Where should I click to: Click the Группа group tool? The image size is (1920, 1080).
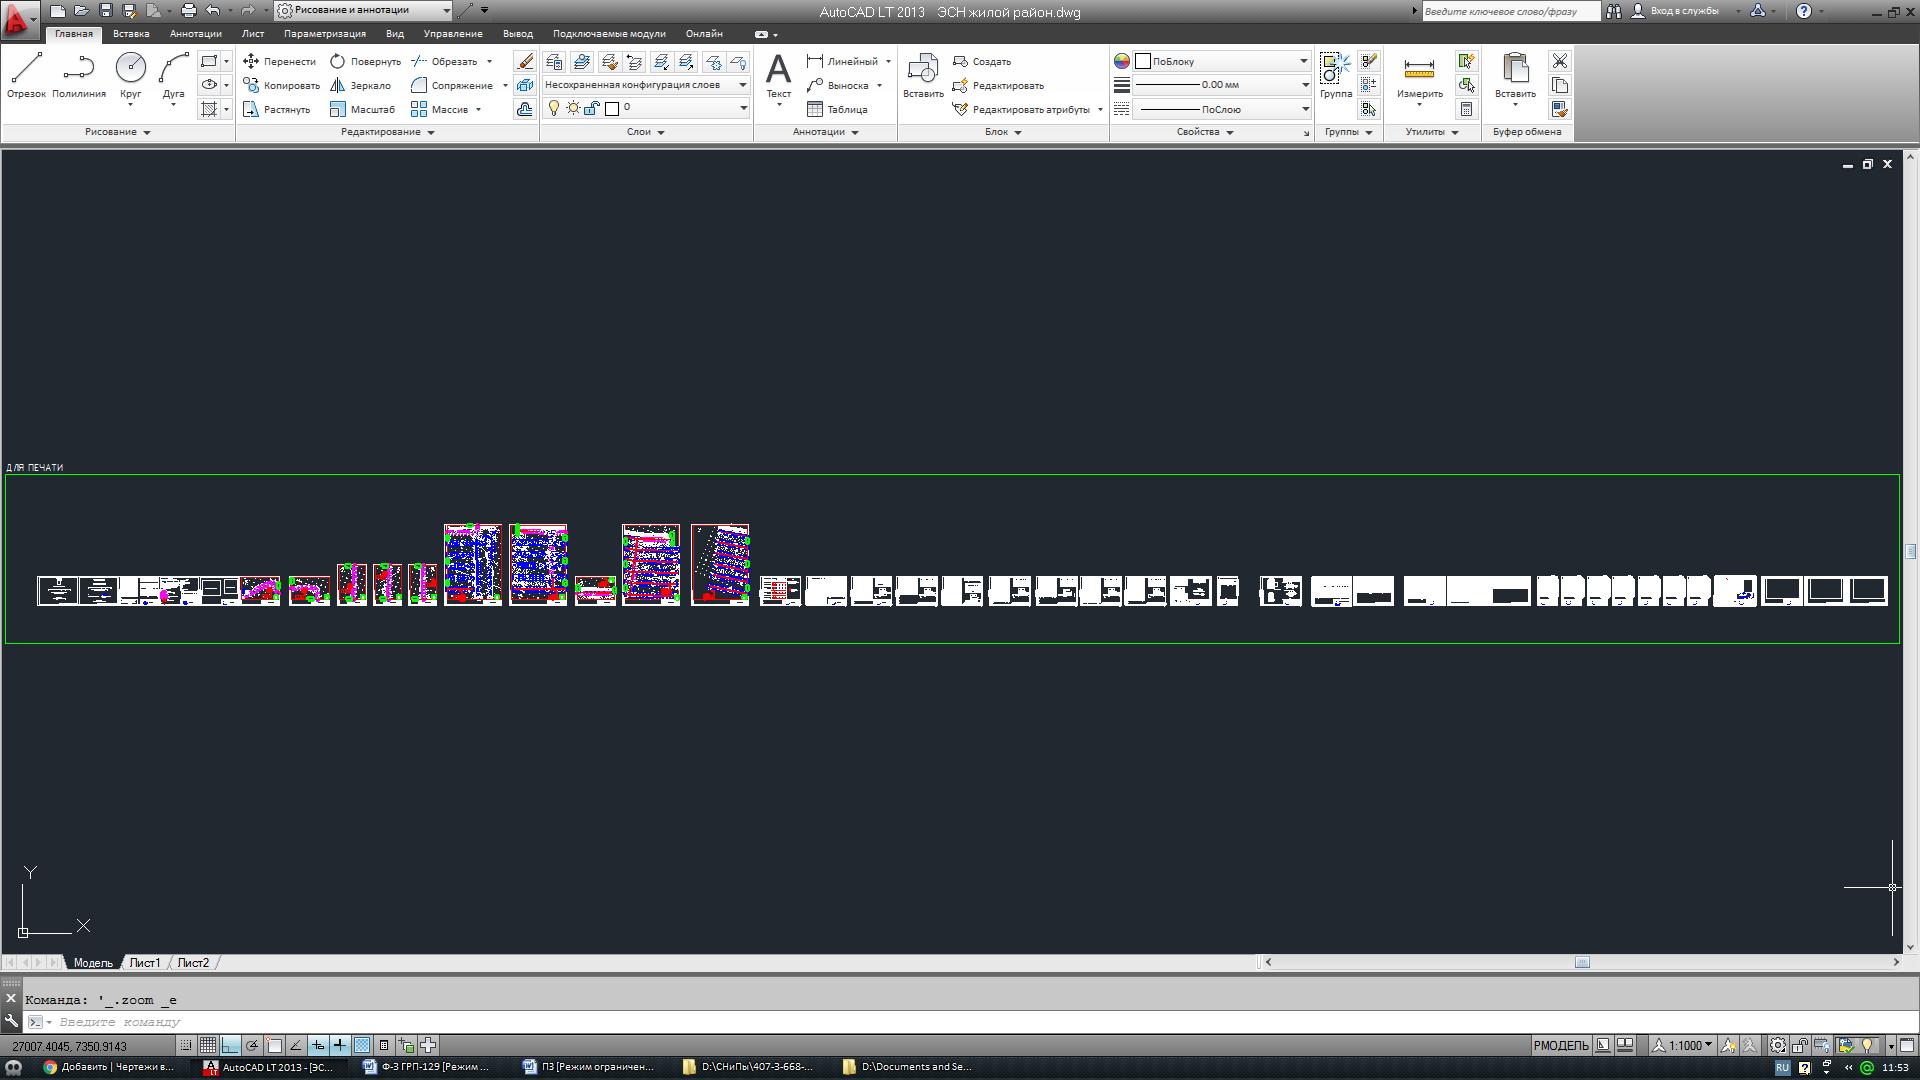(x=1335, y=76)
